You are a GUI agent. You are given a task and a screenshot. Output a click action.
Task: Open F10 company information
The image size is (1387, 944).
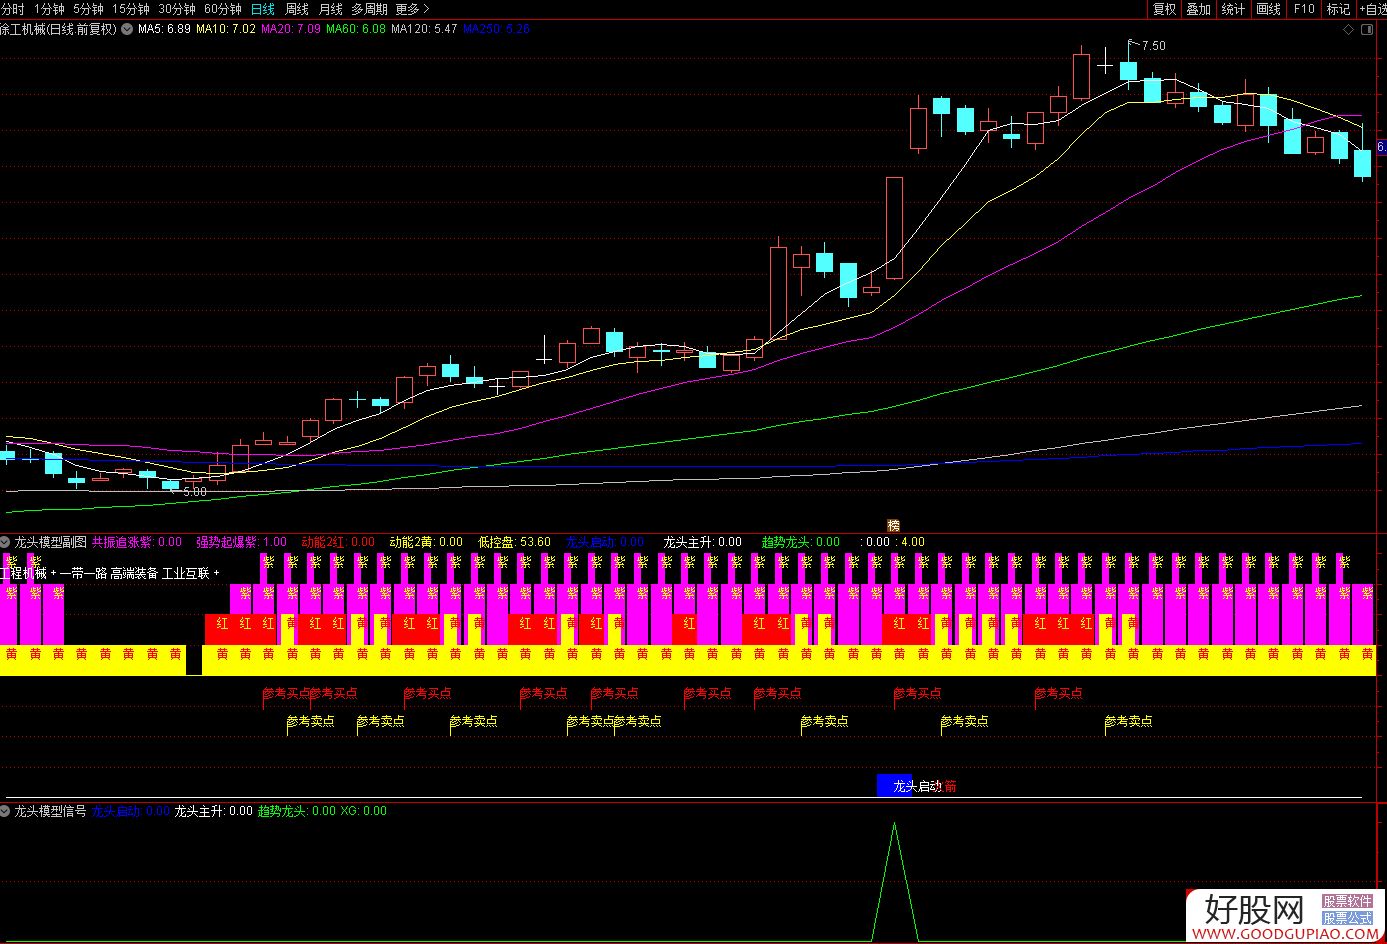coord(1304,9)
